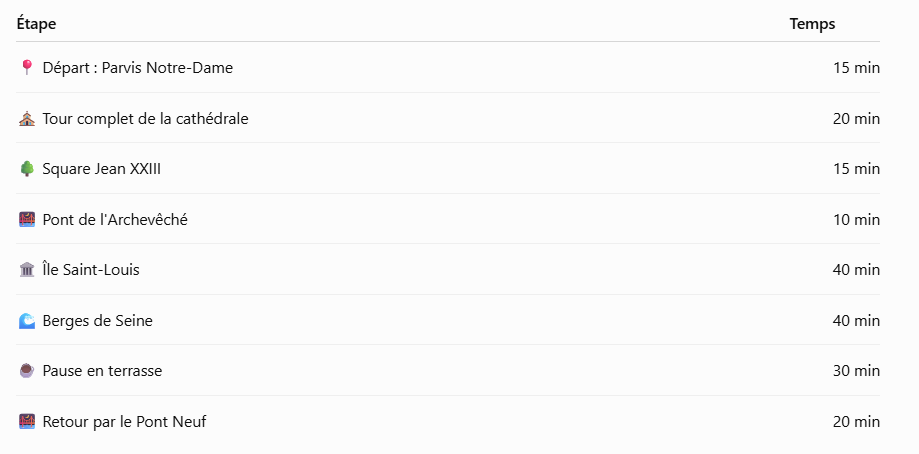Screen dimensions: 919x454
Task: Click the bridge icon beside Retour par le Pont Neuf
Action: (26, 422)
